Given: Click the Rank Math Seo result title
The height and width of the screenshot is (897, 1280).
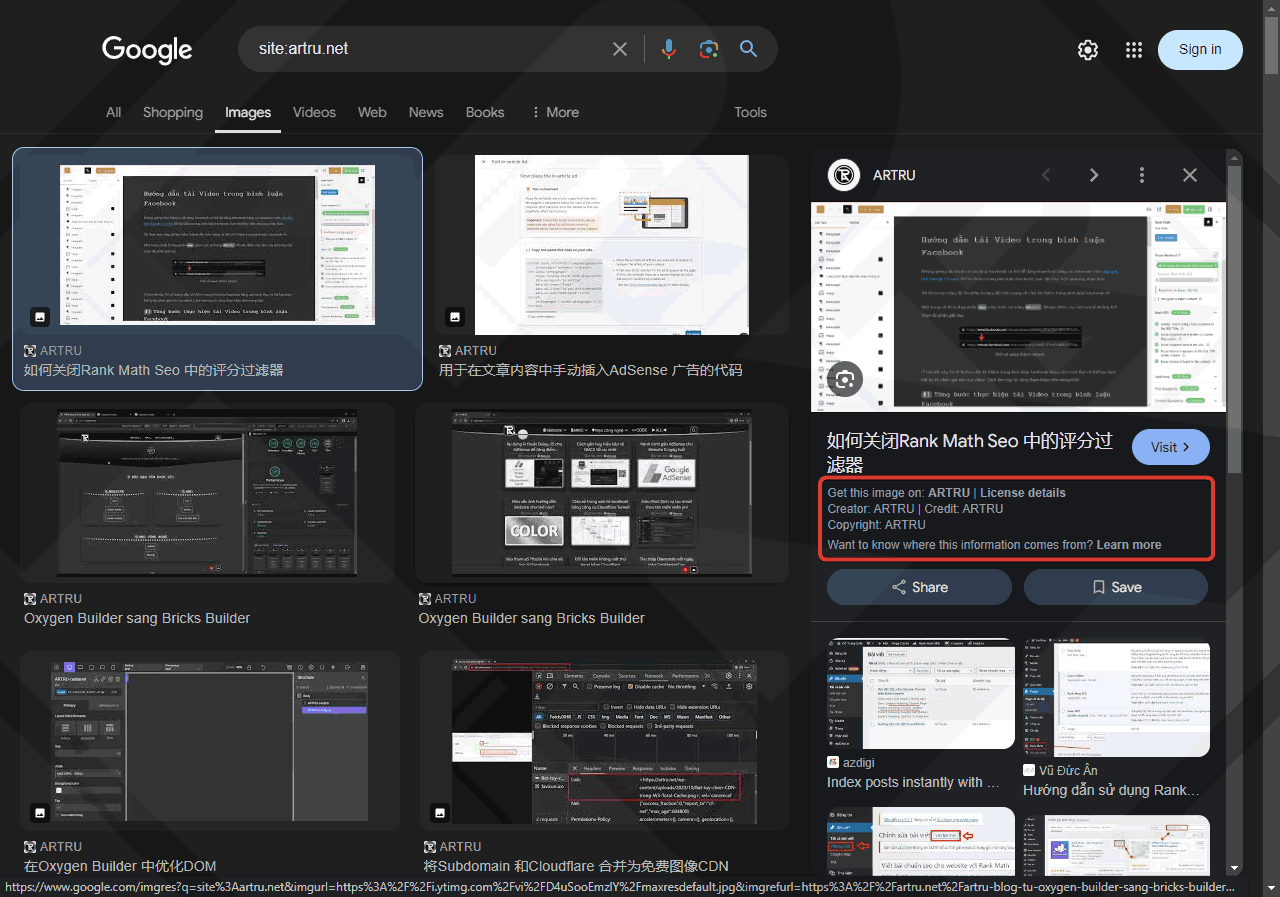Looking at the screenshot, I should click(x=154, y=370).
